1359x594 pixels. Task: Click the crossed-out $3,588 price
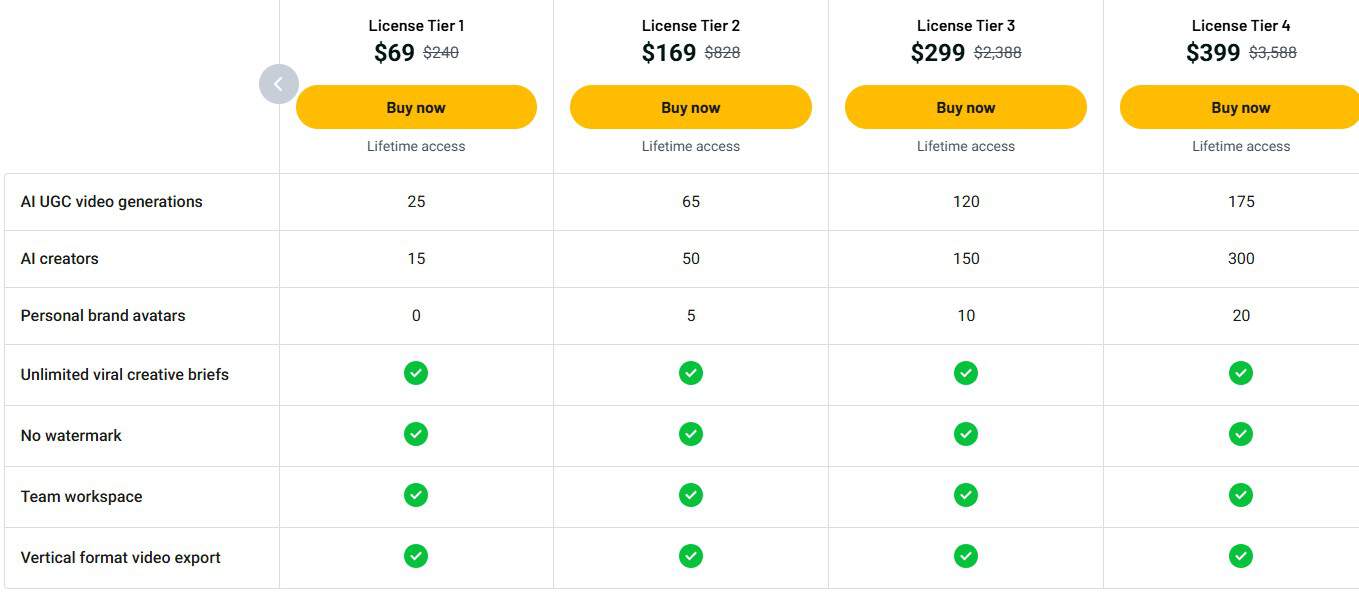click(1271, 53)
